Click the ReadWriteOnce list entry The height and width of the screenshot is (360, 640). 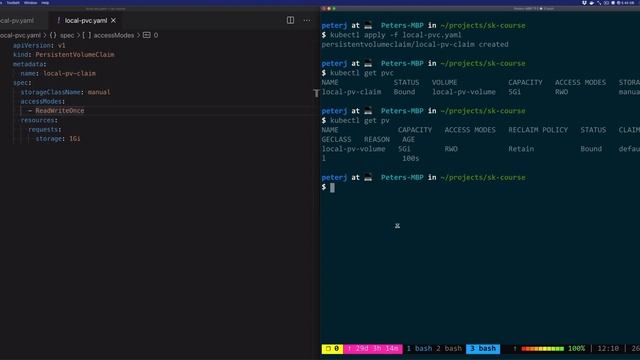tap(59, 111)
